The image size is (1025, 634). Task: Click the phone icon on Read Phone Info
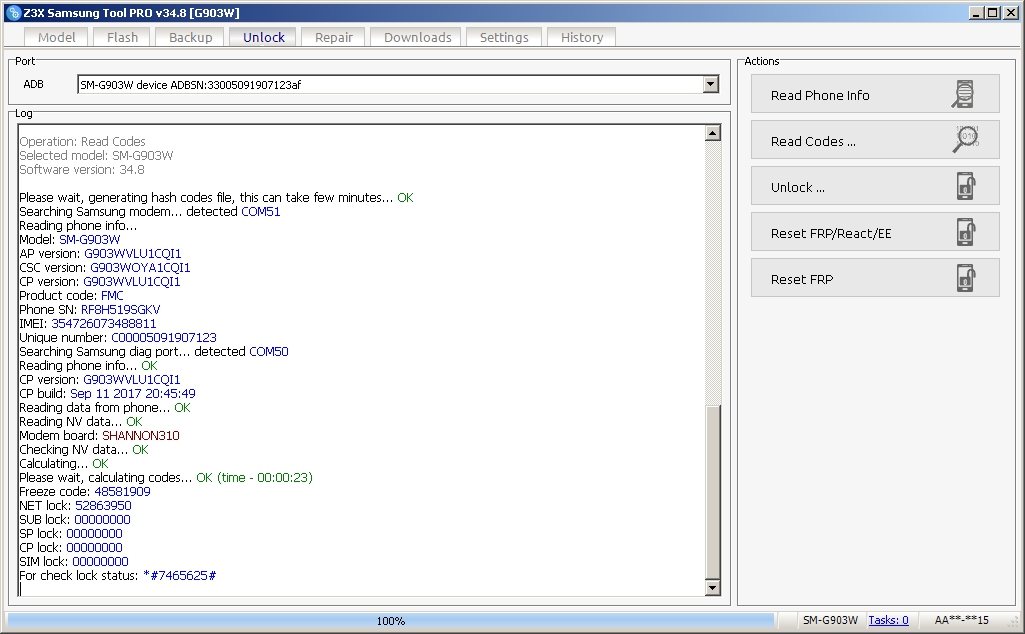click(x=963, y=94)
